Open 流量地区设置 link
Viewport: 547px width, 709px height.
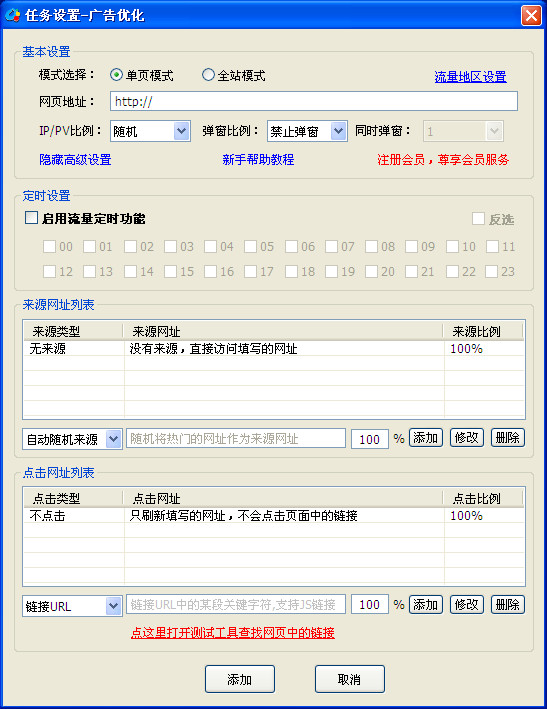click(x=470, y=77)
